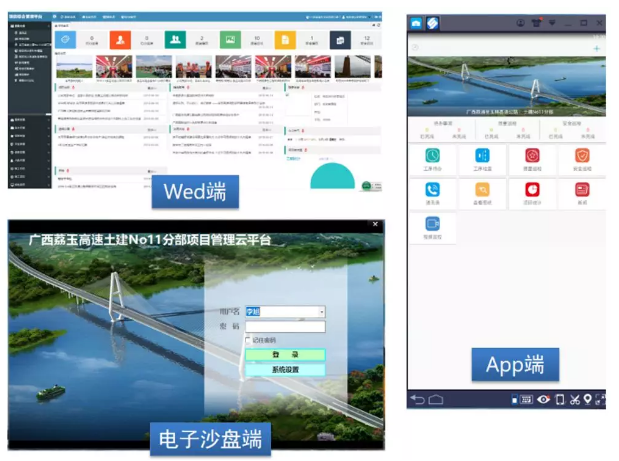Open the red star quality inspection icon
This screenshot has height=461, width=619.
click(x=532, y=155)
